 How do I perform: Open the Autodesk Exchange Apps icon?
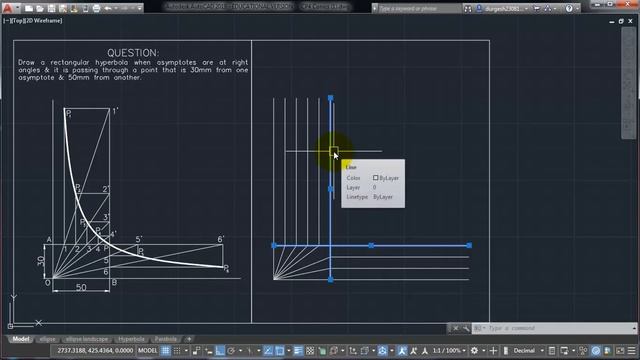(x=547, y=9)
